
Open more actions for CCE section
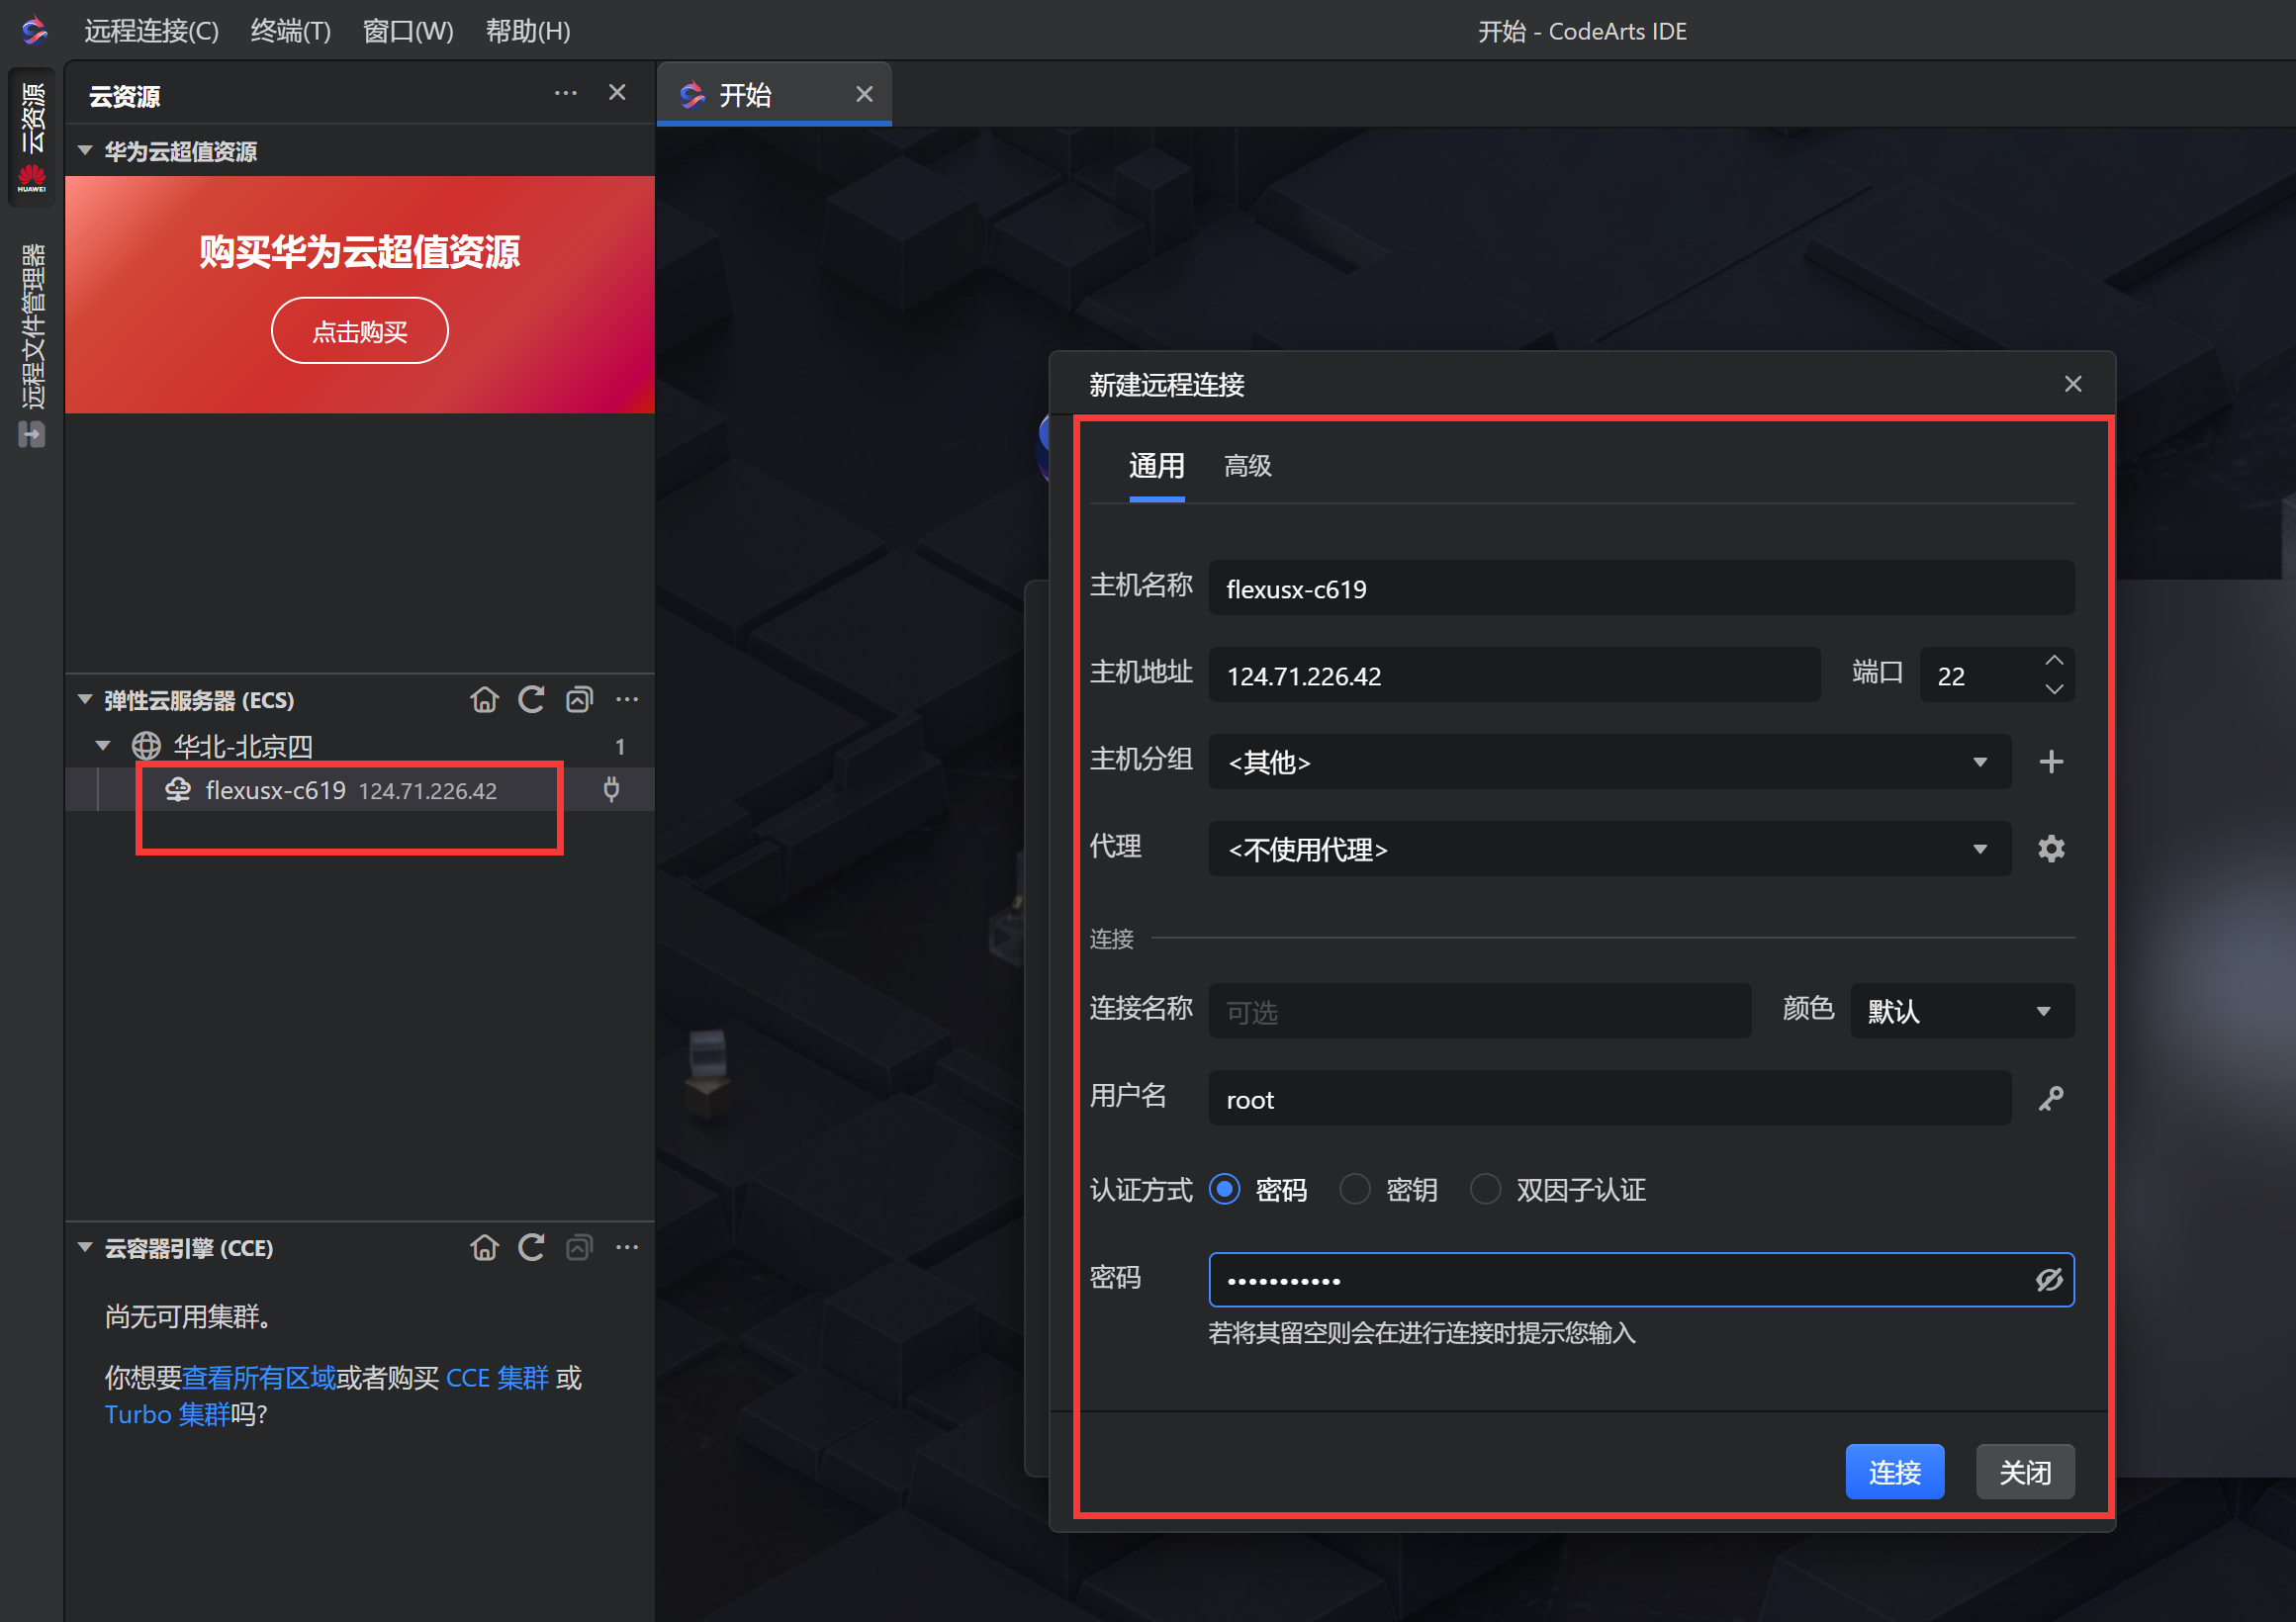tap(627, 1248)
